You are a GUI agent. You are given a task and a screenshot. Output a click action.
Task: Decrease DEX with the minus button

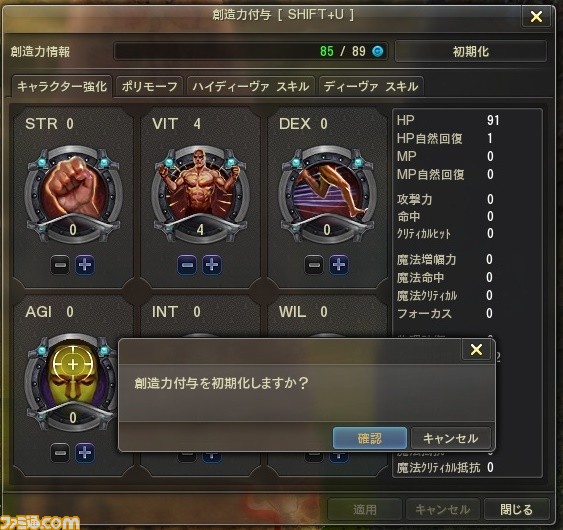point(313,265)
